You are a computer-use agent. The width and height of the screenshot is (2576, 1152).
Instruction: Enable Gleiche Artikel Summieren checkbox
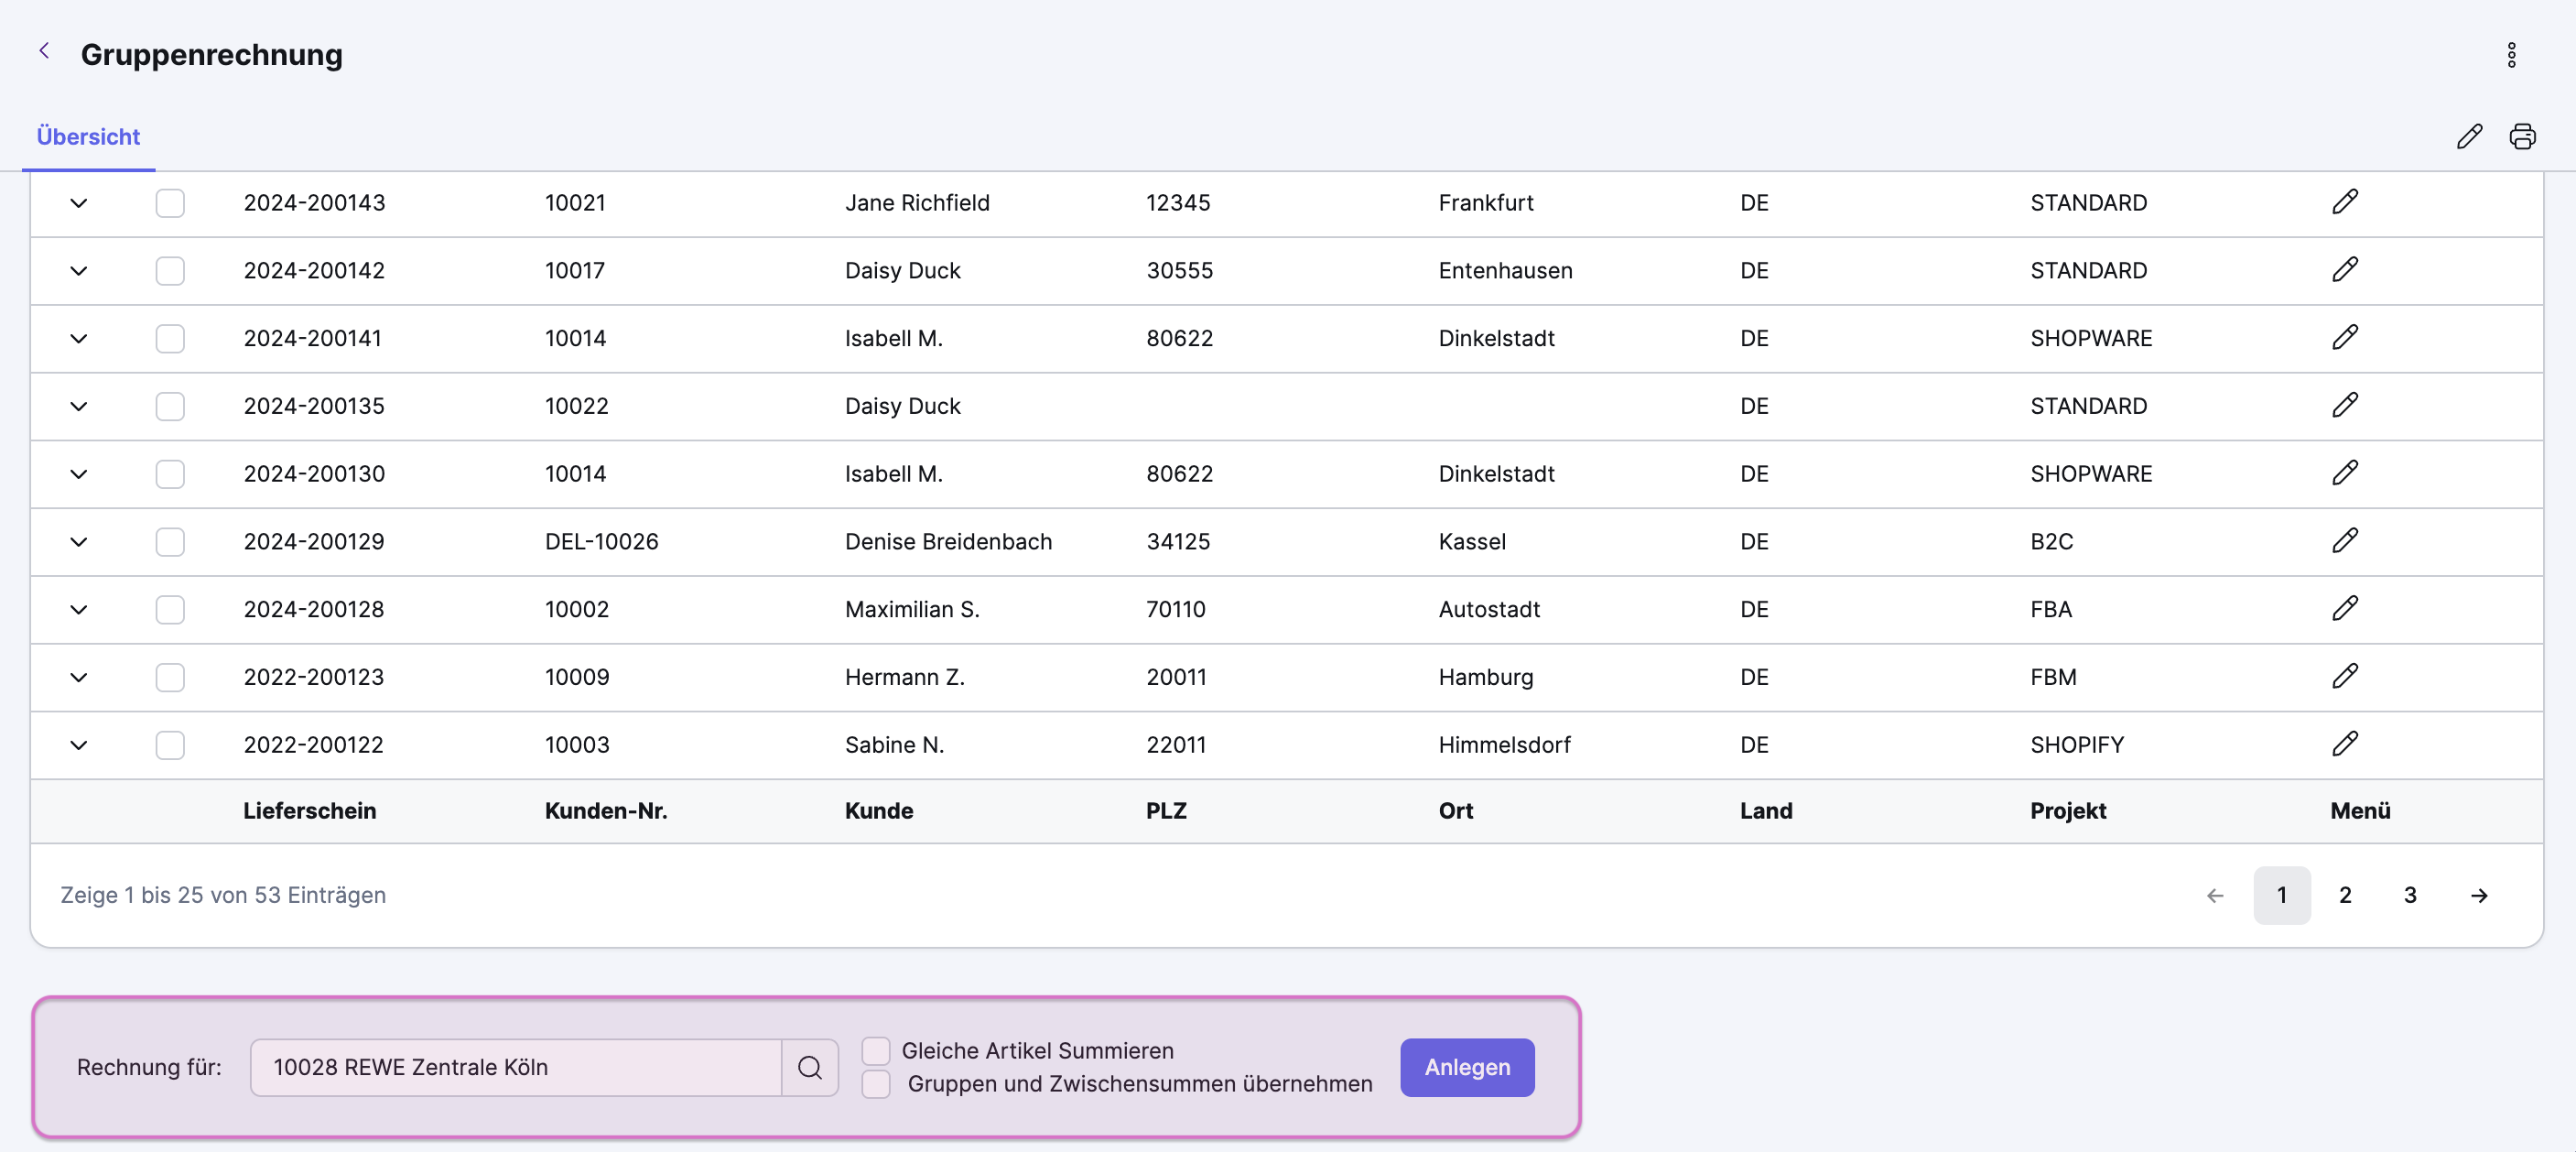(876, 1051)
